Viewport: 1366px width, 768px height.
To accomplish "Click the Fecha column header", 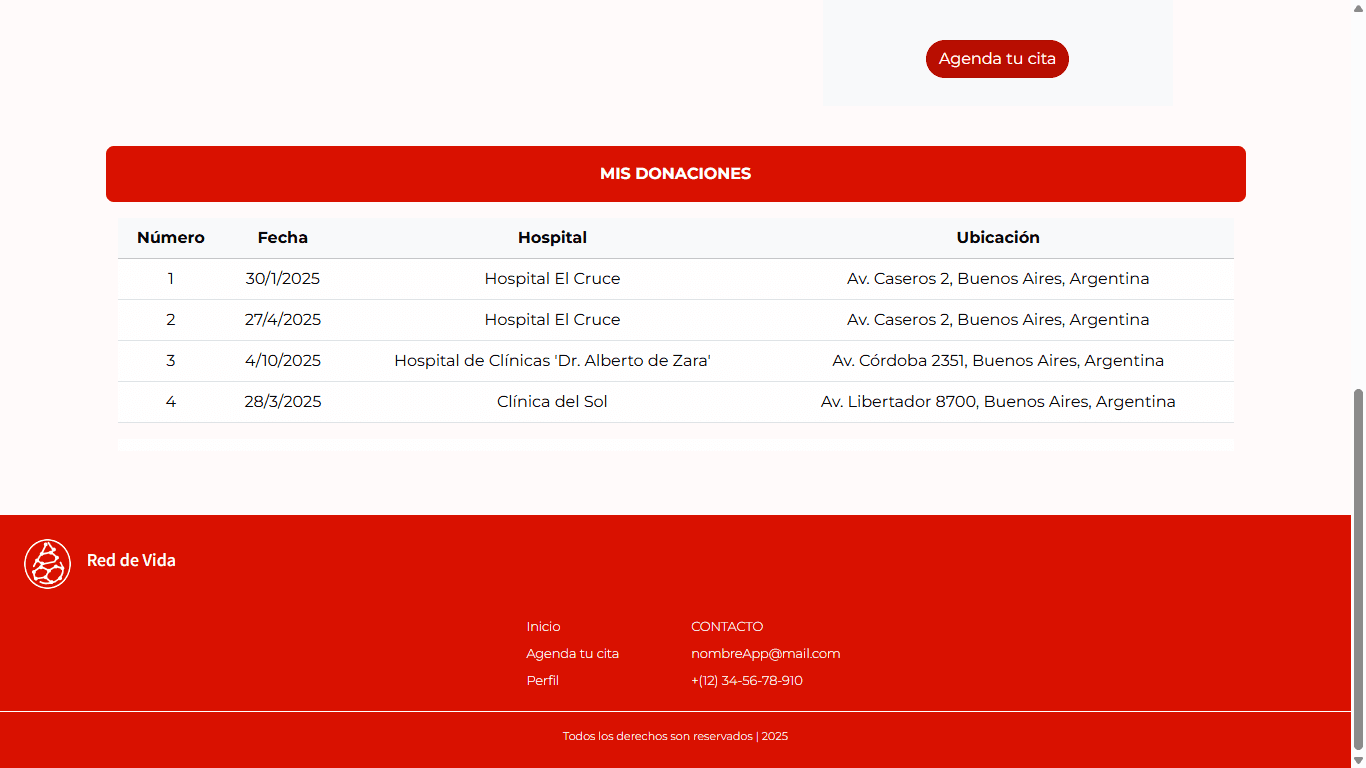I will (283, 238).
